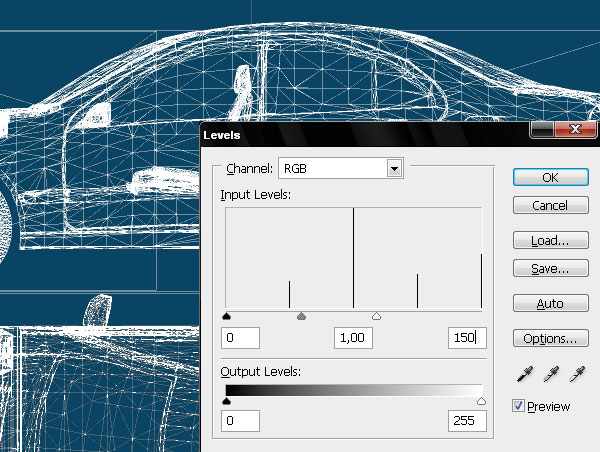
Task: Cancel the Levels dialog
Action: (x=548, y=205)
